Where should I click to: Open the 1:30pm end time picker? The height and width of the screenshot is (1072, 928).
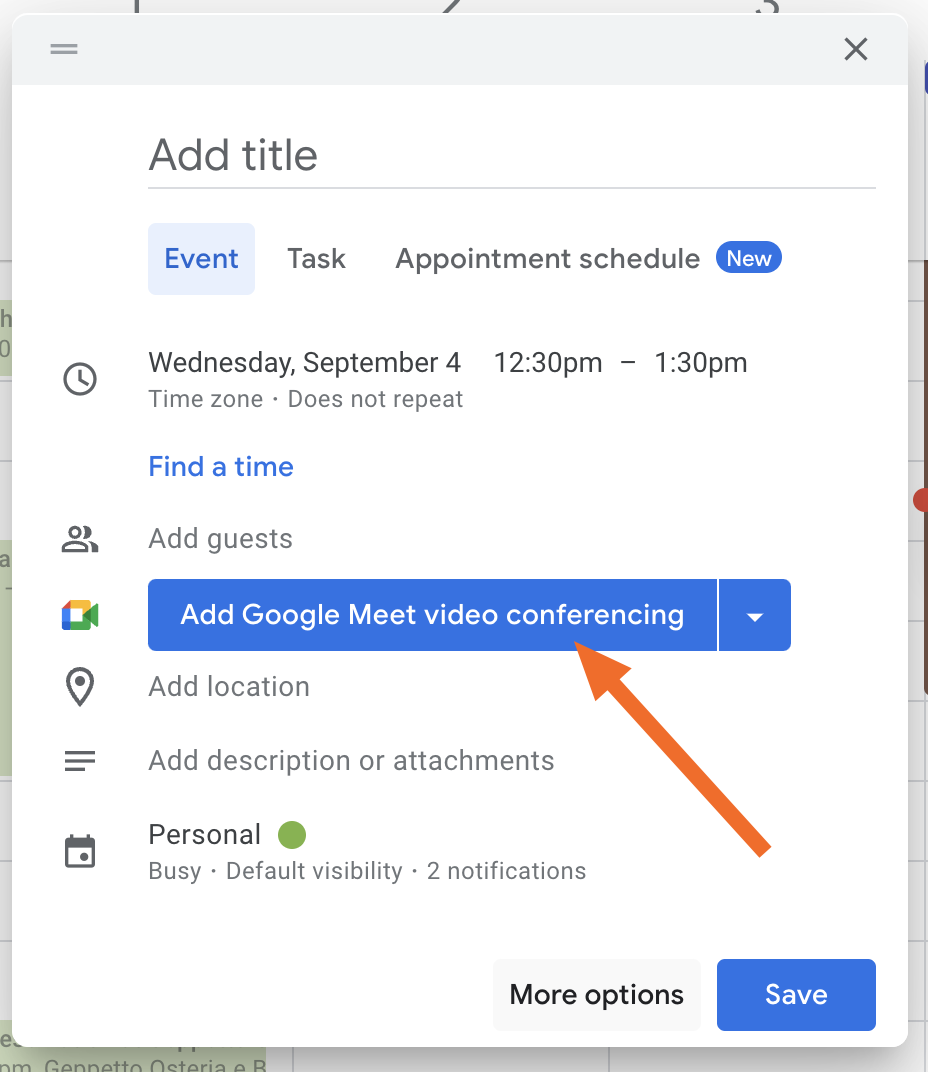tap(701, 362)
